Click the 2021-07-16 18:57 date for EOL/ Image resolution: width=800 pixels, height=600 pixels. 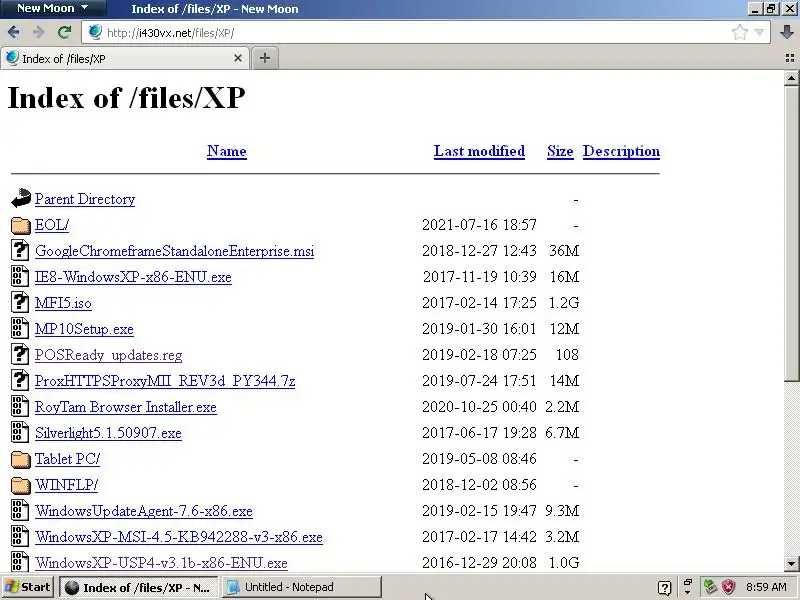[x=479, y=224]
